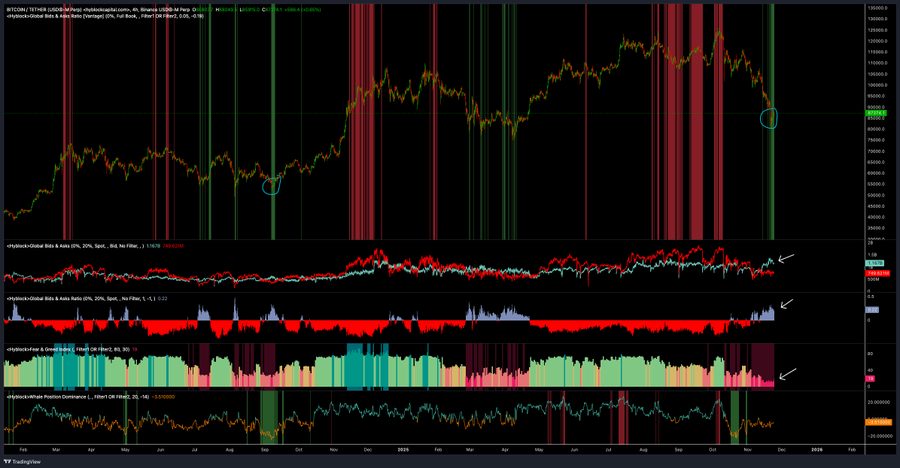Click the 0.22 ratio value tag
Screen dimensions: 900x468
[x=872, y=310]
